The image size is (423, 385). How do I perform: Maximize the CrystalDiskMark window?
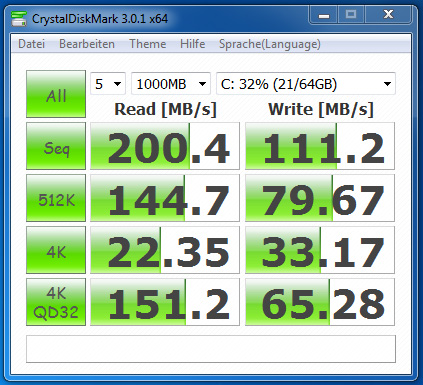coord(351,15)
